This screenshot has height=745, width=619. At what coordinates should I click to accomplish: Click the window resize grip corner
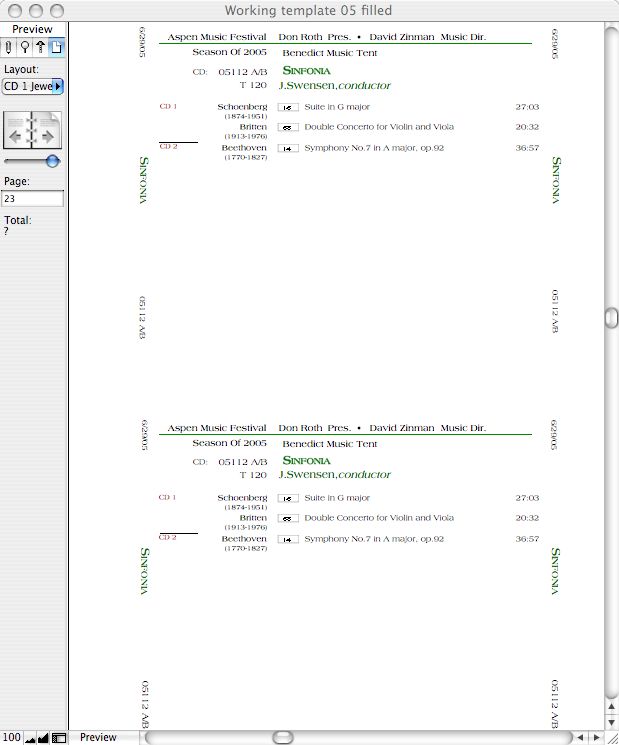coord(611,738)
